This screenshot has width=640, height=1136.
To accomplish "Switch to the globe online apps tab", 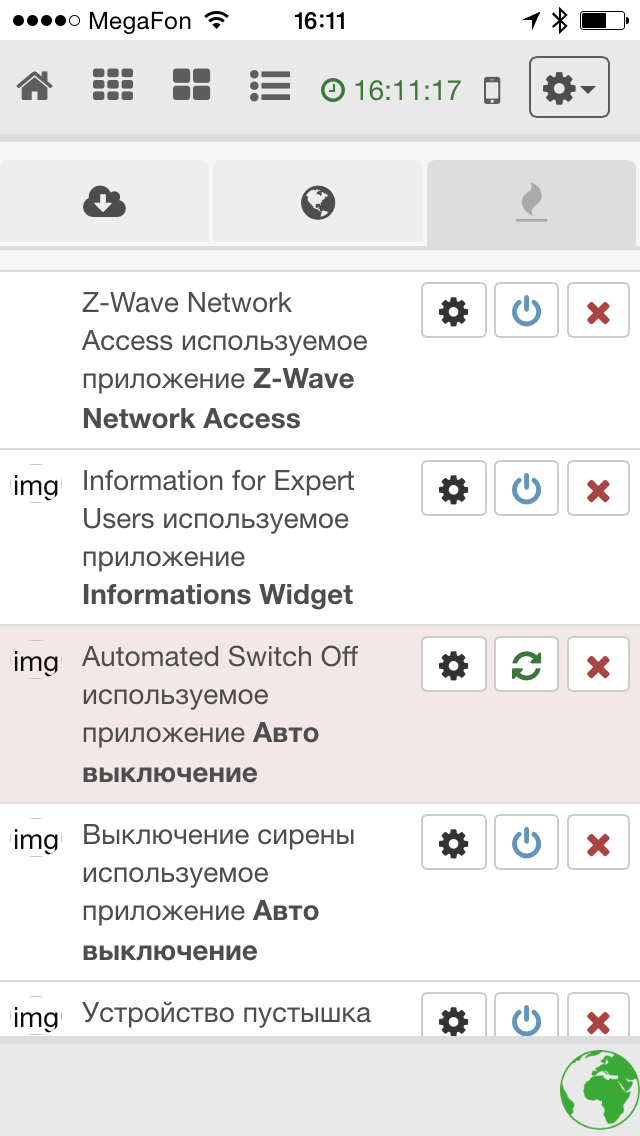I will tap(318, 203).
